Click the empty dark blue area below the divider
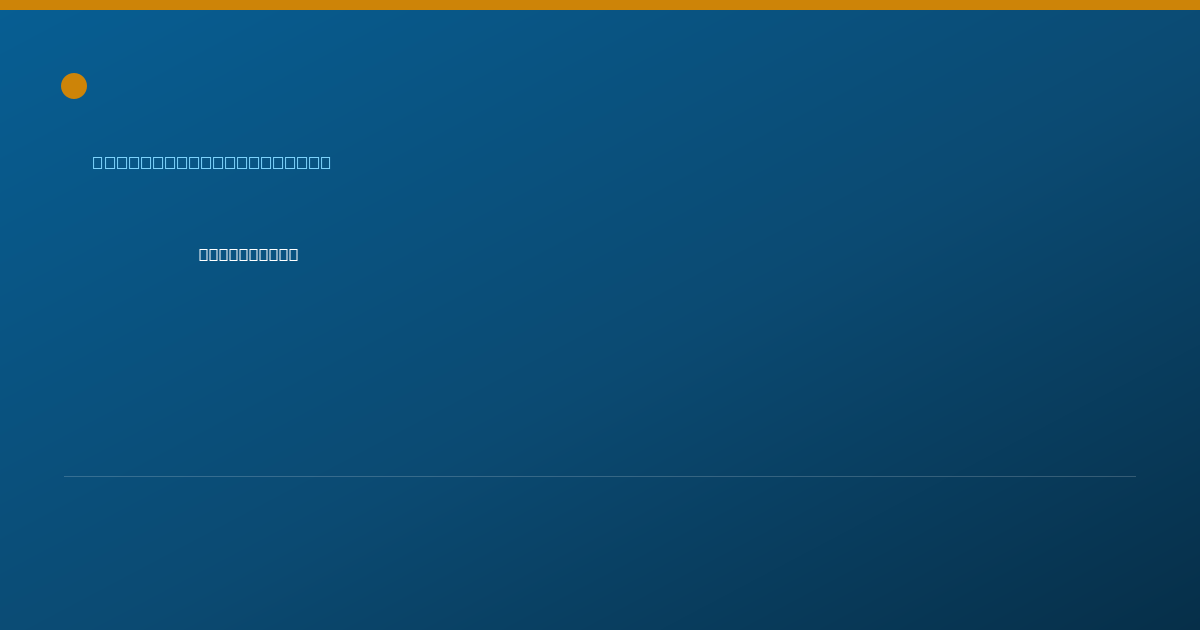Image resolution: width=1200 pixels, height=630 pixels. tap(600, 553)
